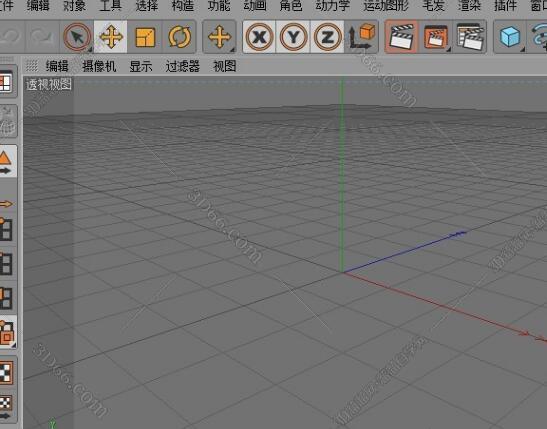Switch the coordinate system icon
547x429 pixels.
coord(361,37)
